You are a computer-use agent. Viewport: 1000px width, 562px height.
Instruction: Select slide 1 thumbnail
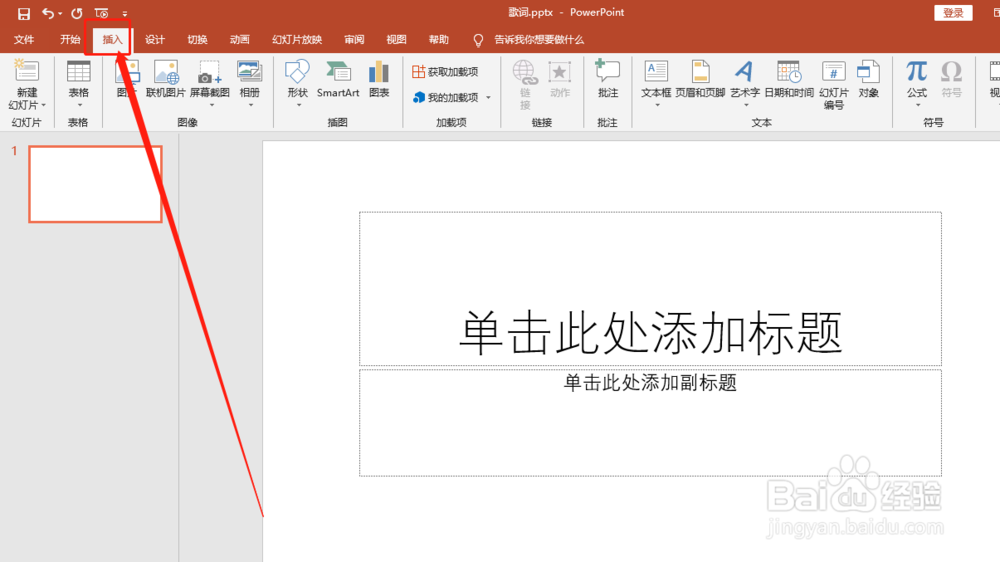tap(95, 184)
